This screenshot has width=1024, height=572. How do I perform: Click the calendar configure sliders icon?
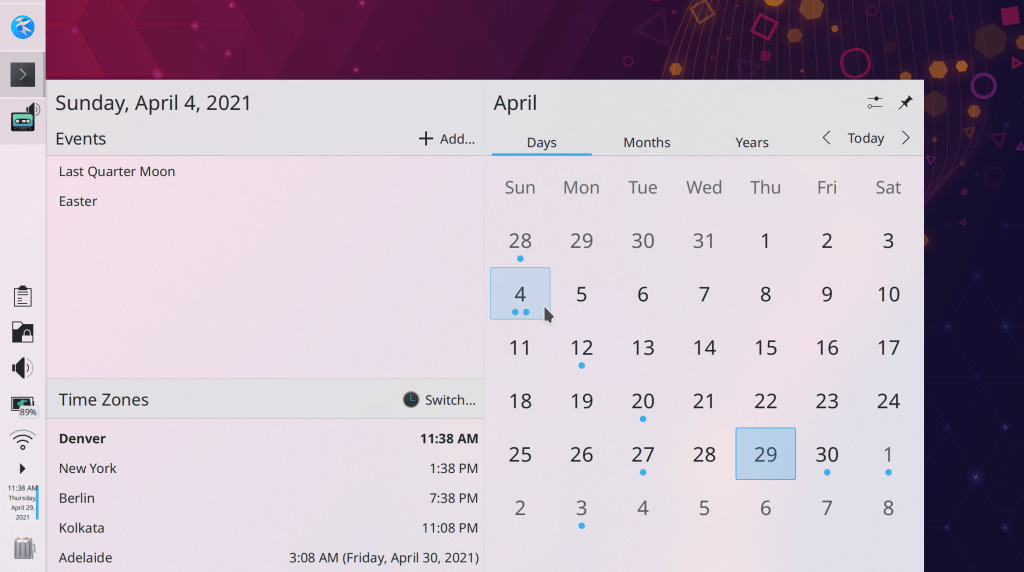pyautogui.click(x=875, y=103)
